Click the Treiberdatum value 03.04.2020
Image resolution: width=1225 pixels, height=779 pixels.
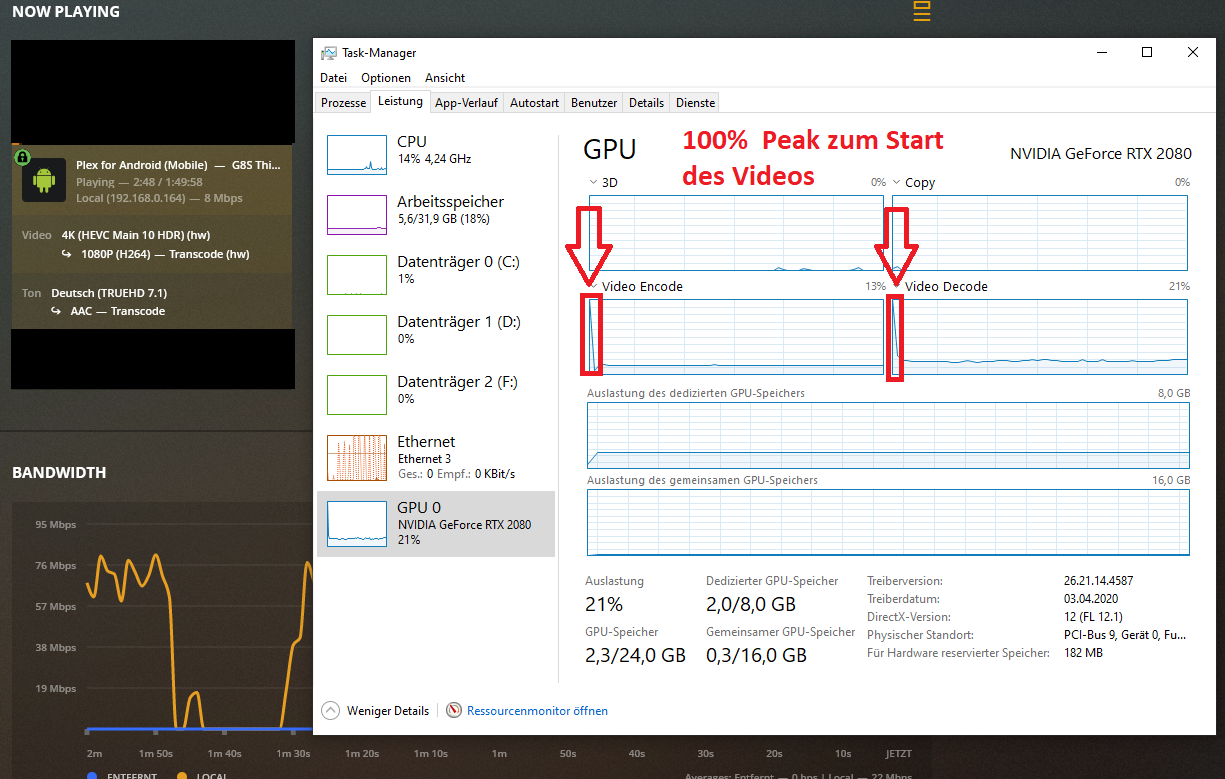click(1092, 598)
